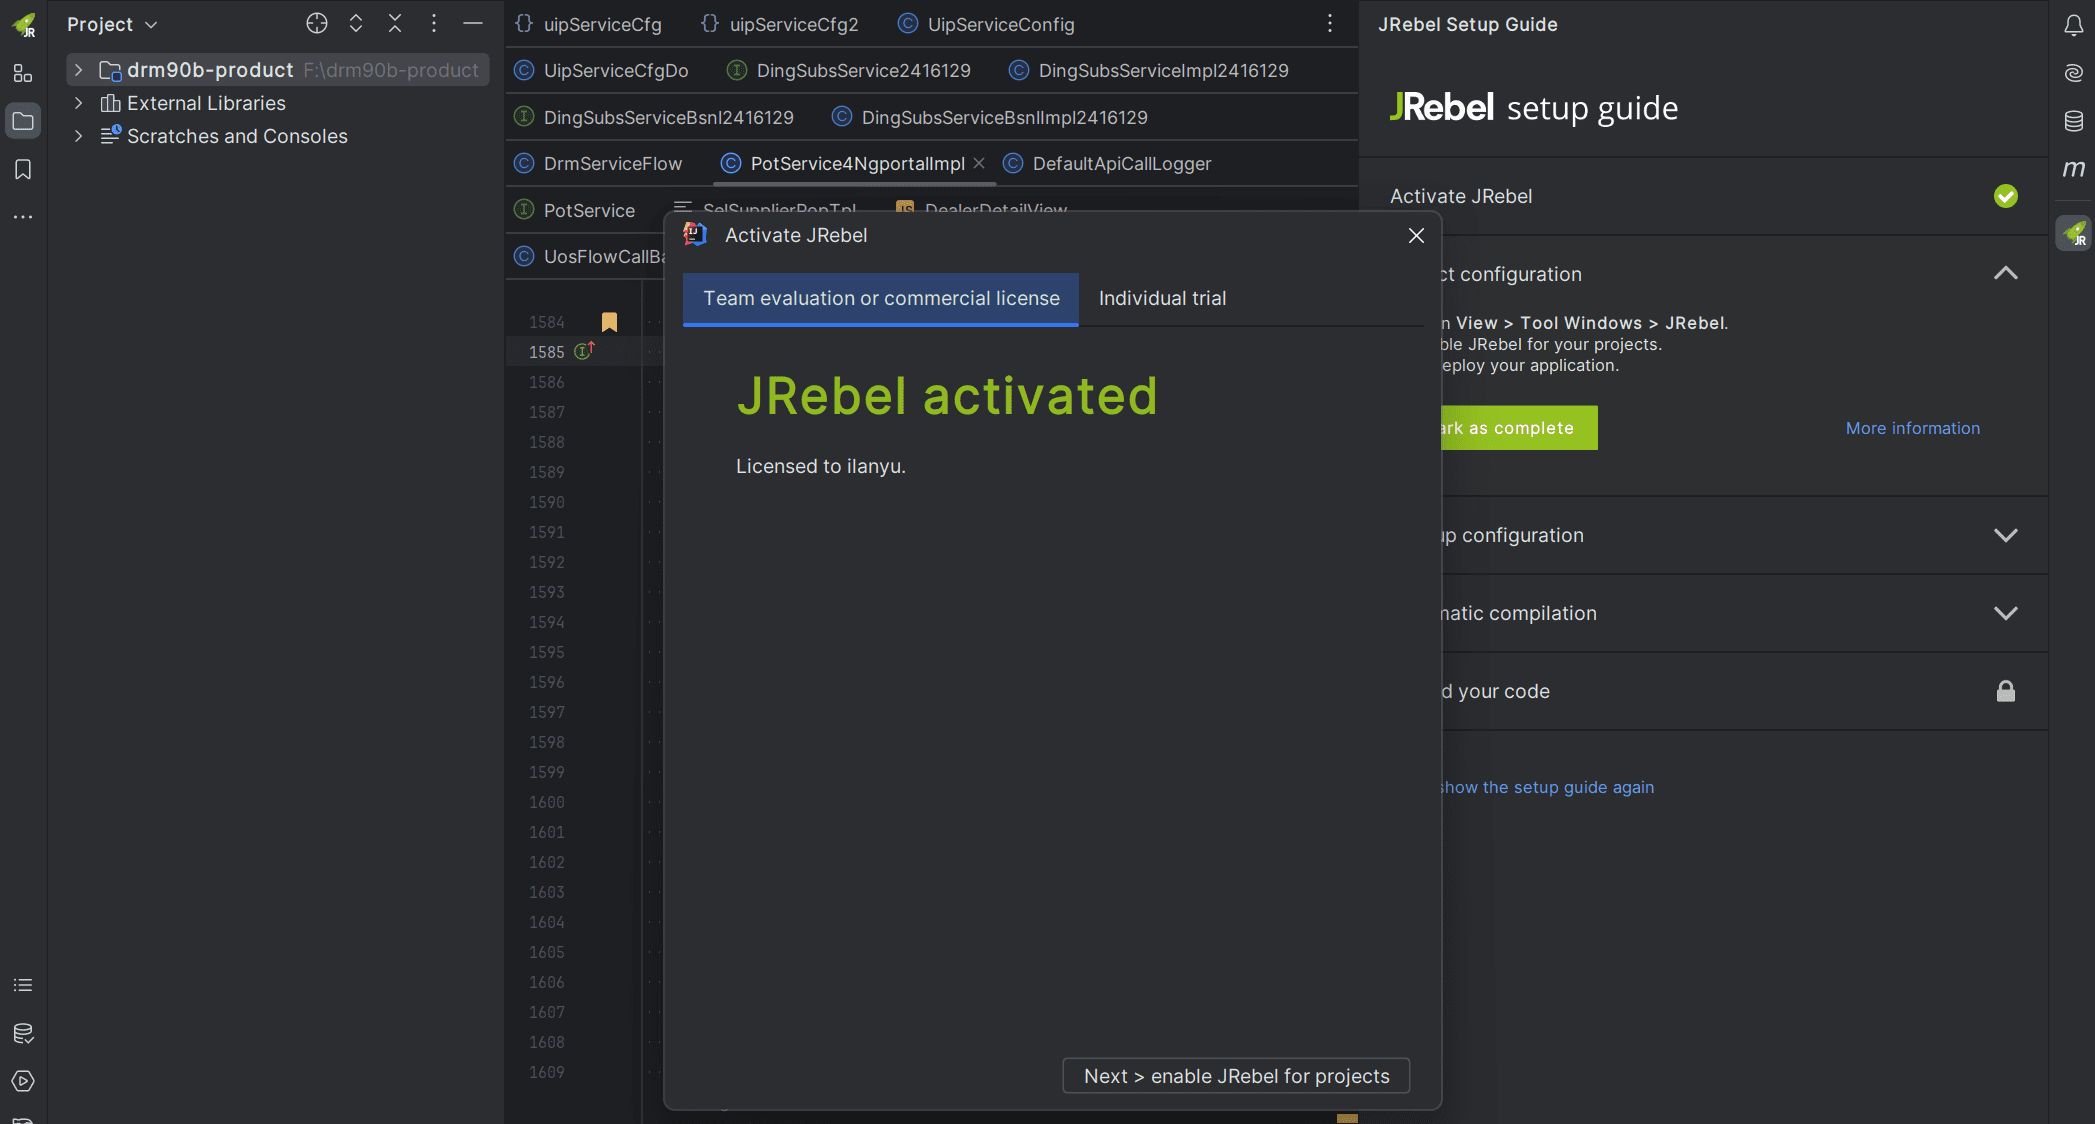Open the DrmServiceFlow editor tab
The image size is (2095, 1124).
599,163
